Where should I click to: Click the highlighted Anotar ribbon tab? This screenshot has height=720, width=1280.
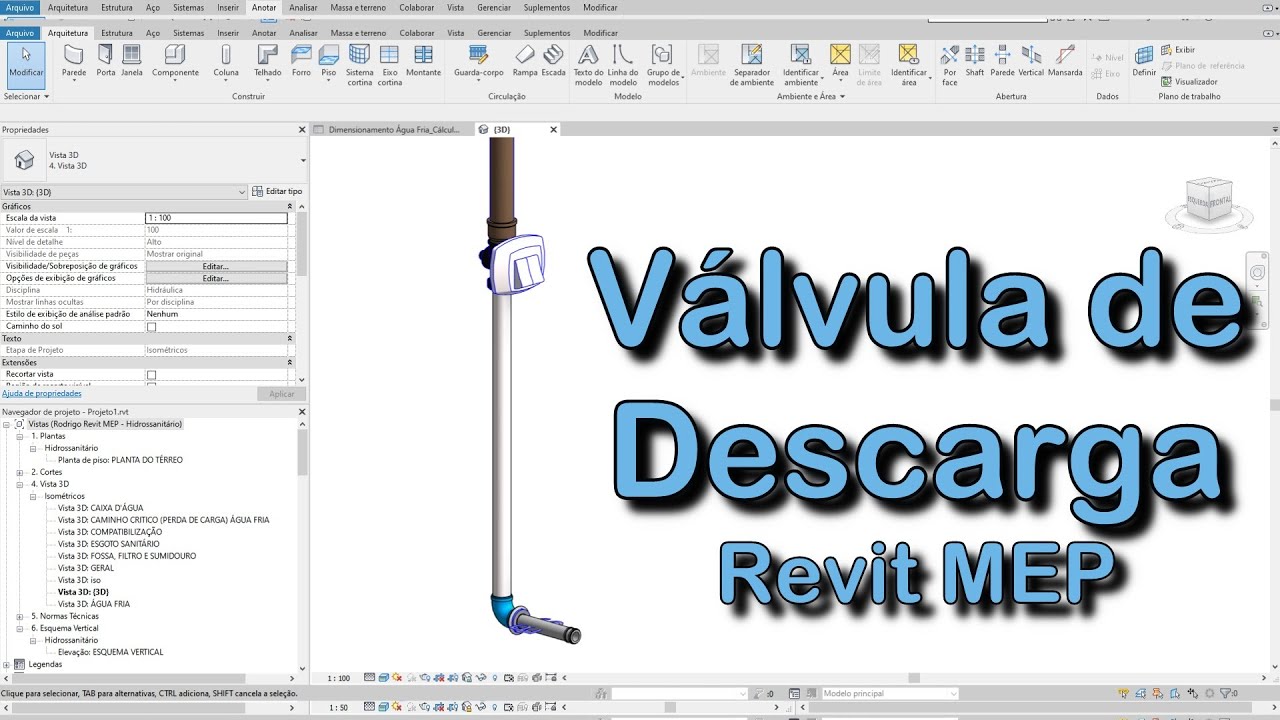[x=264, y=7]
